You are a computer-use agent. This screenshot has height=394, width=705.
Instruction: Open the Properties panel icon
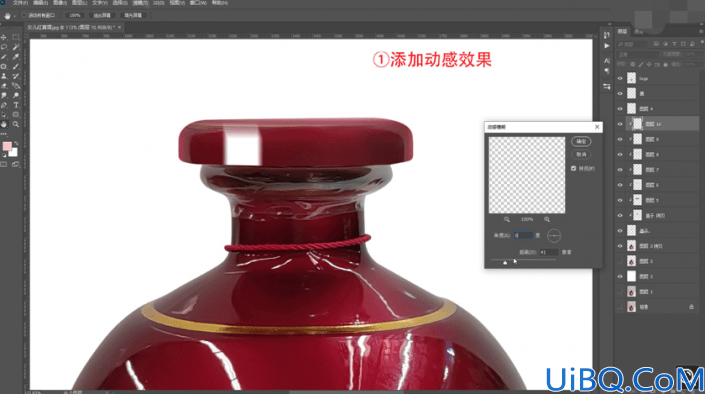point(607,86)
